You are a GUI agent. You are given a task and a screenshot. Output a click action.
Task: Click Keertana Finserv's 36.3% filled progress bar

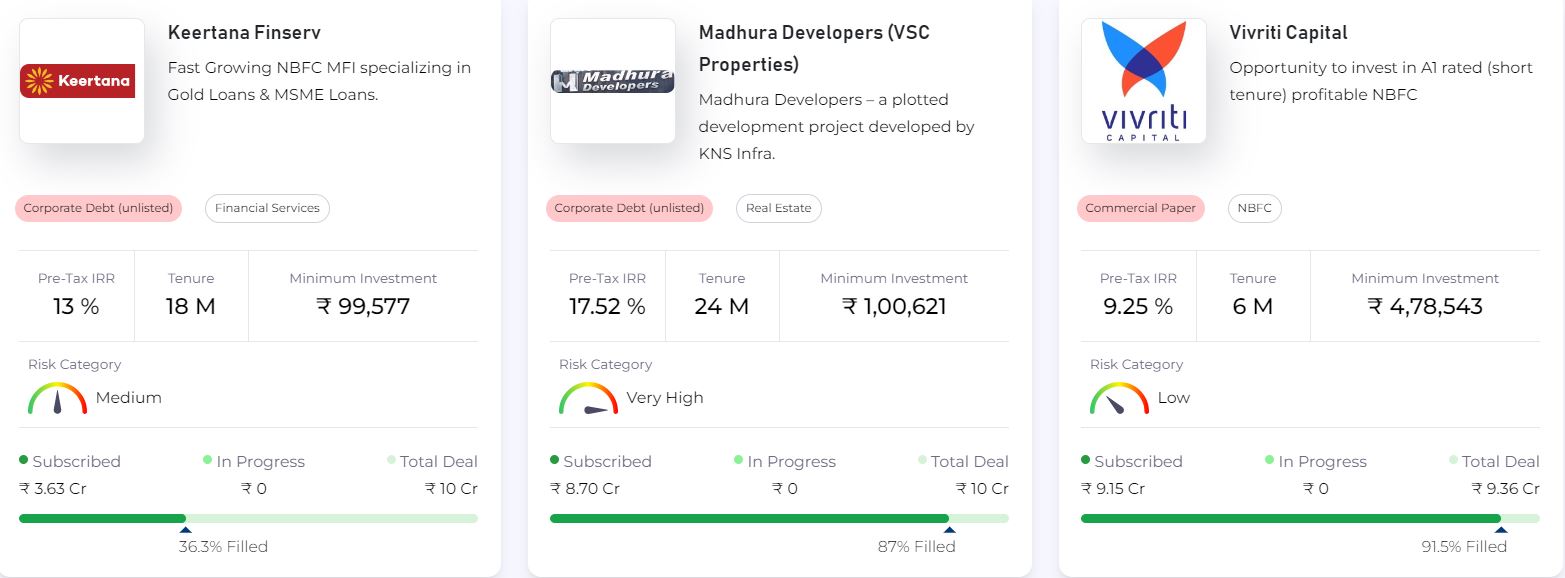(248, 519)
